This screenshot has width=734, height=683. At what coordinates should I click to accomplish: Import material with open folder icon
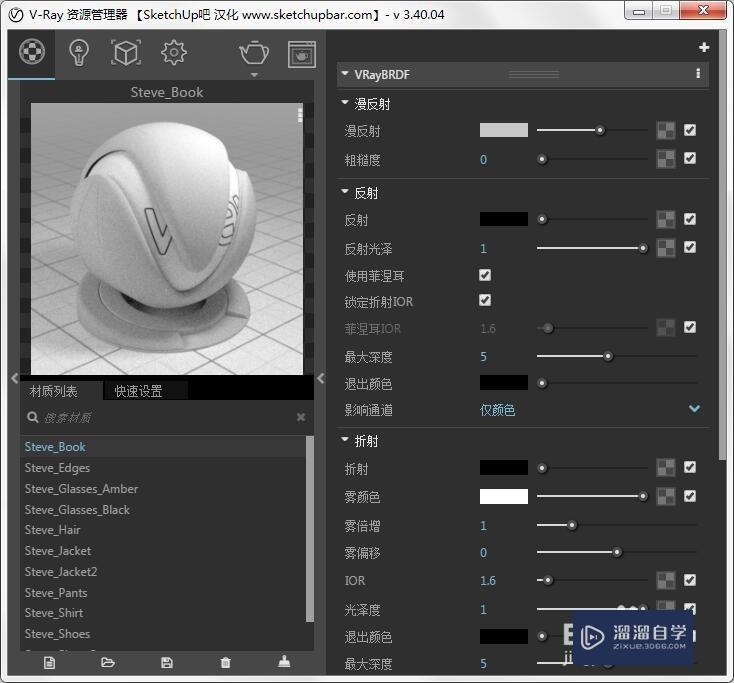pyautogui.click(x=108, y=662)
